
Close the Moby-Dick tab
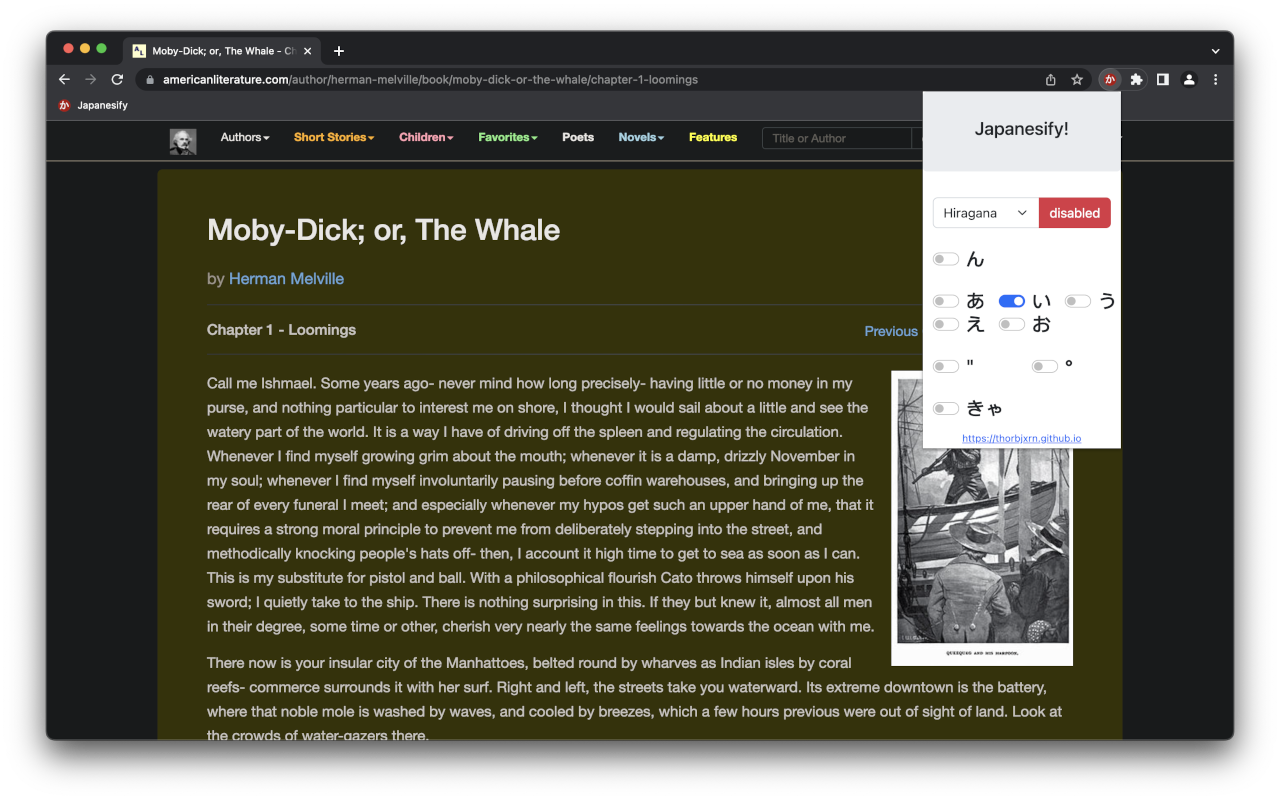coord(307,51)
